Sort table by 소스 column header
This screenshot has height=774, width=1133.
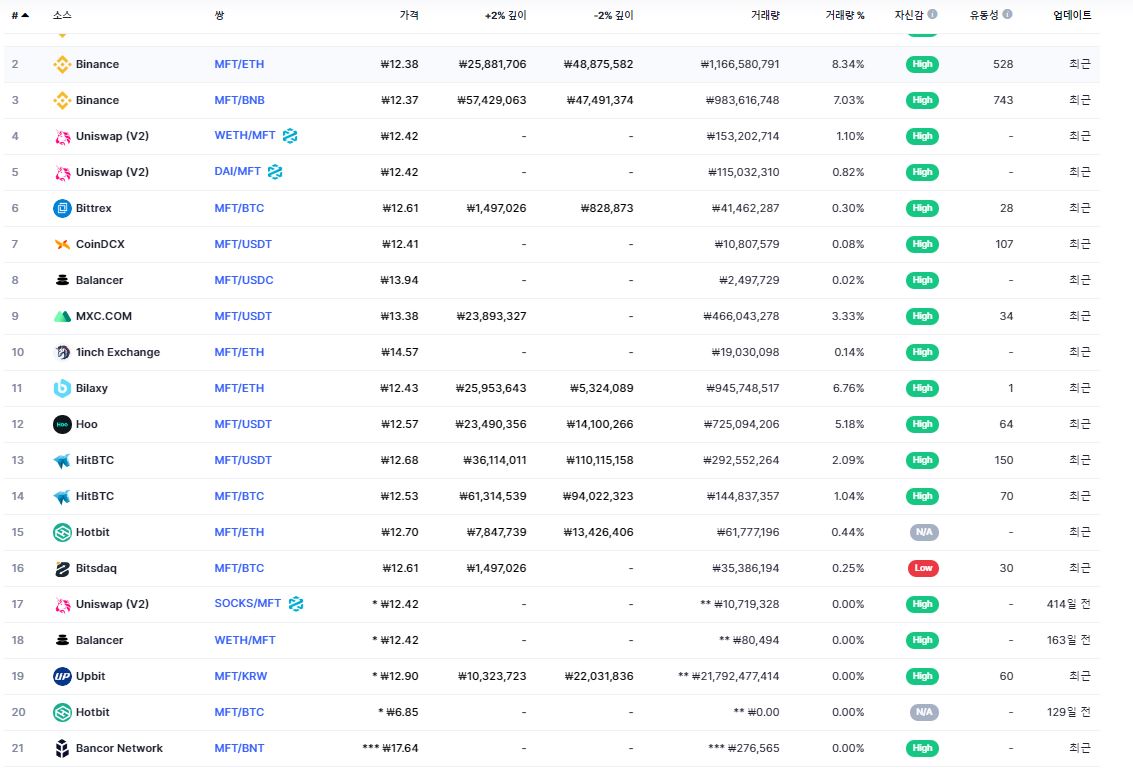point(62,15)
